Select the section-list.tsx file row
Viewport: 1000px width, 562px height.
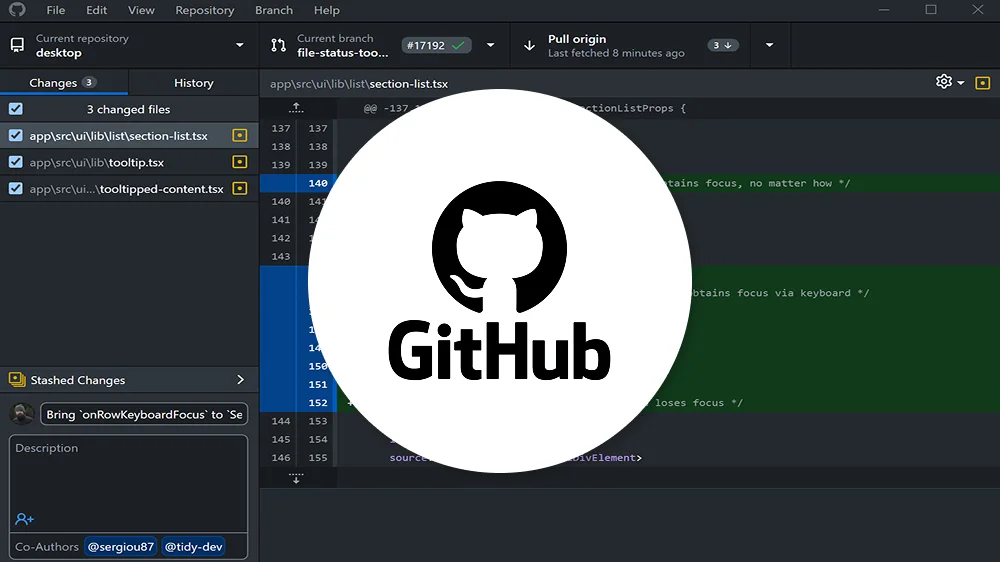(x=129, y=135)
